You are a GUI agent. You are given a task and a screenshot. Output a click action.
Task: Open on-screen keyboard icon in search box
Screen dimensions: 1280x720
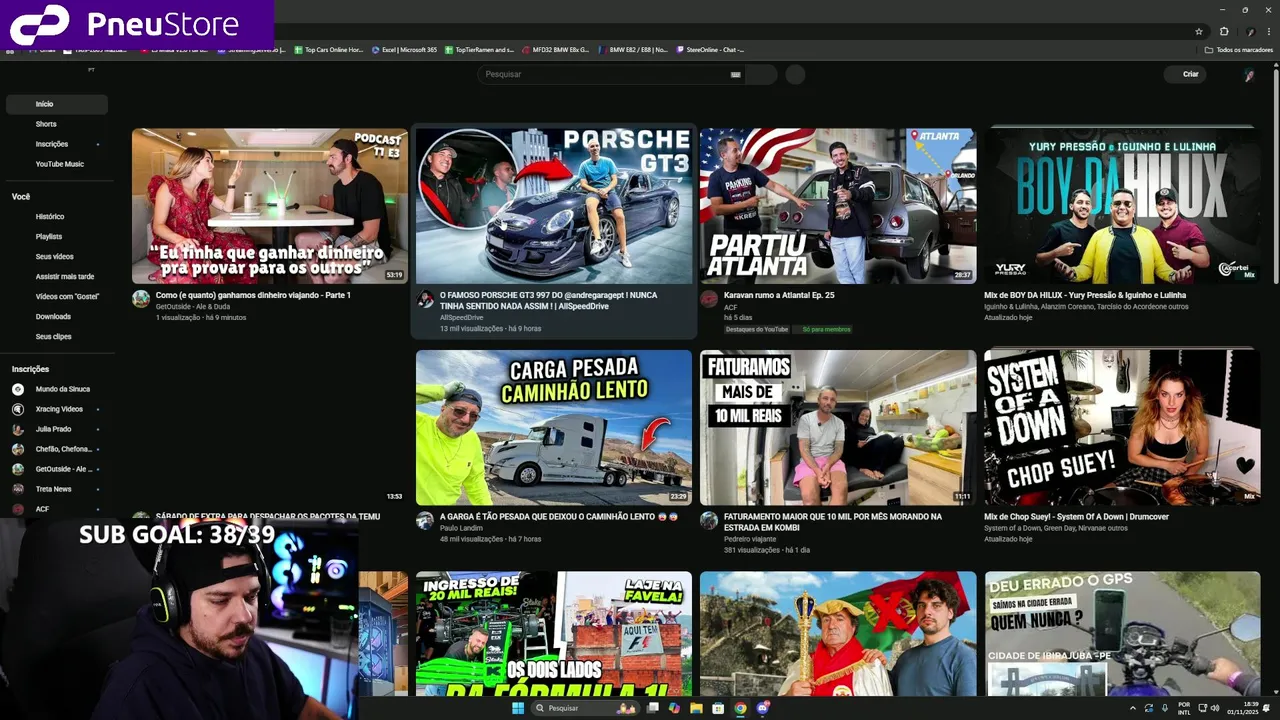pos(735,74)
